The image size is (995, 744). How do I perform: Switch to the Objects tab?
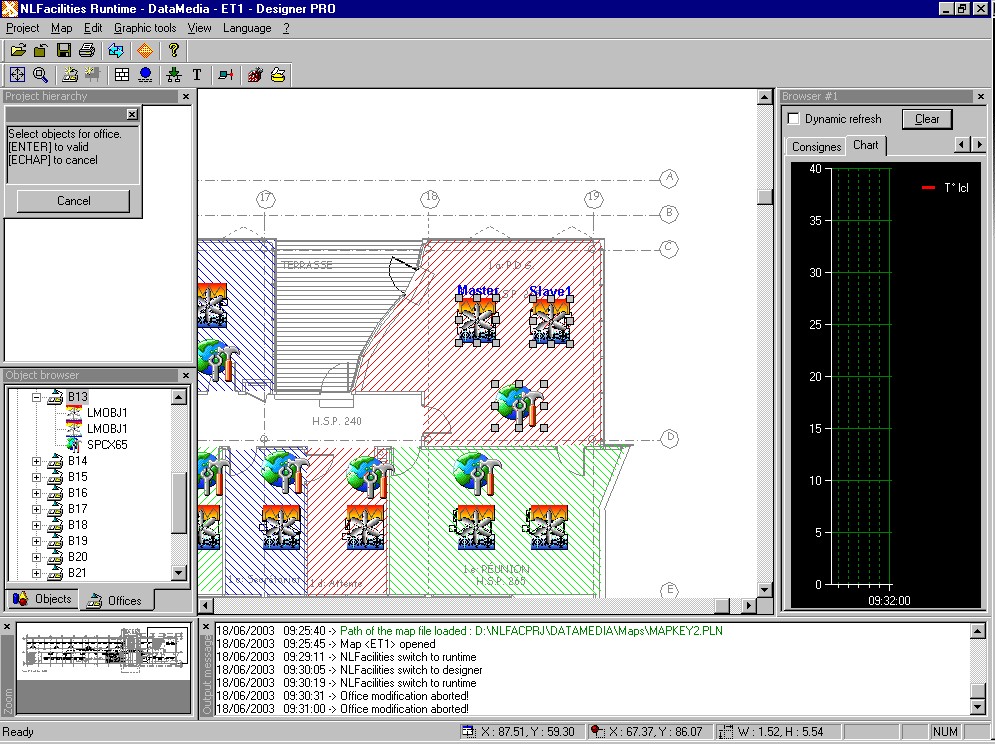[x=43, y=599]
